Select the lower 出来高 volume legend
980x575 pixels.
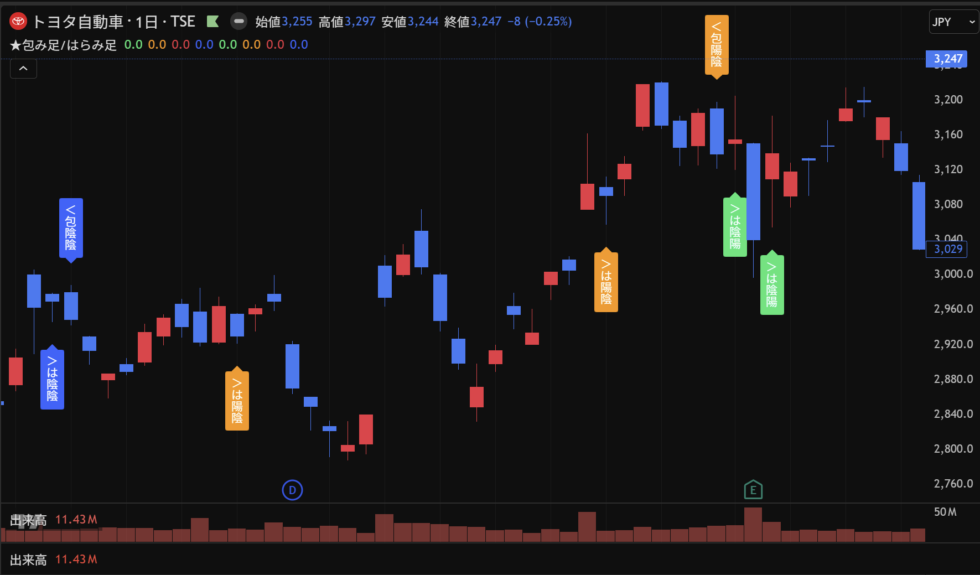[x=28, y=559]
